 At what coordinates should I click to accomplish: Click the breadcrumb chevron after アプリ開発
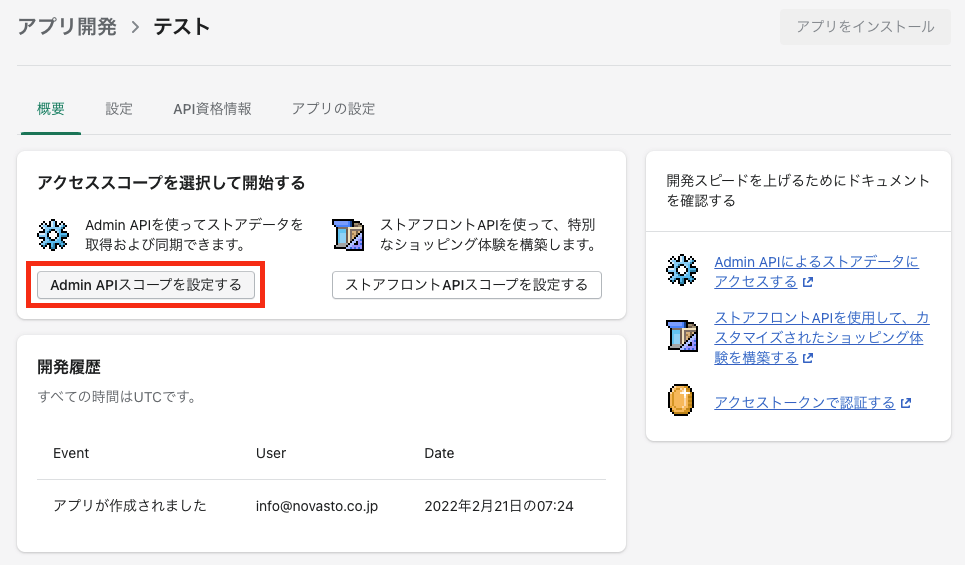click(x=135, y=27)
